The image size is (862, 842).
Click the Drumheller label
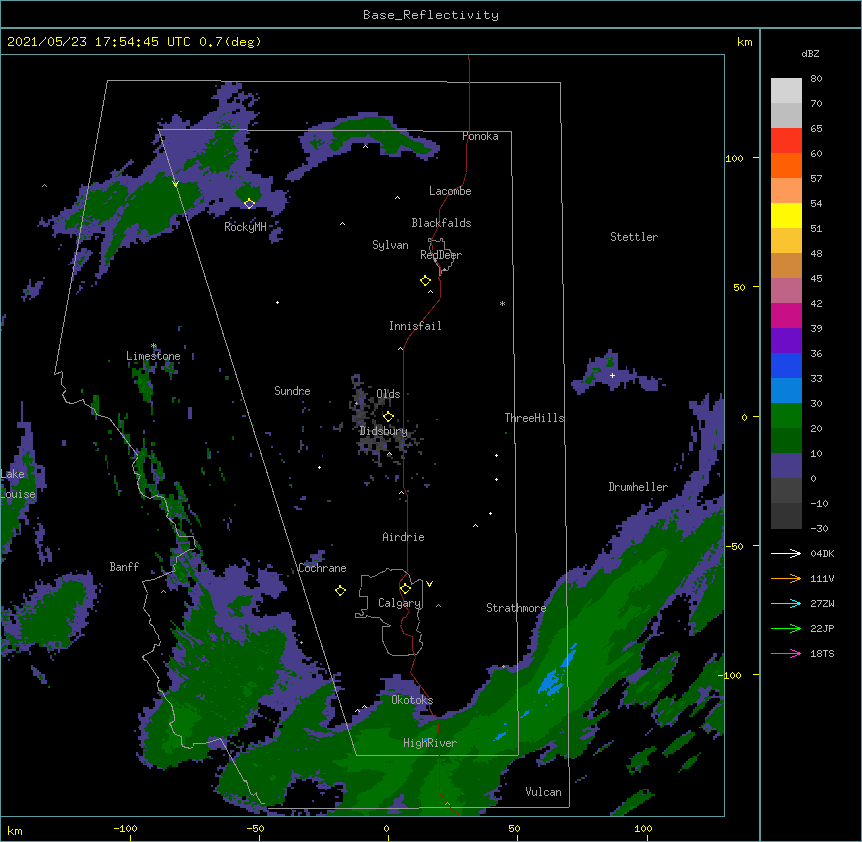[x=638, y=487]
